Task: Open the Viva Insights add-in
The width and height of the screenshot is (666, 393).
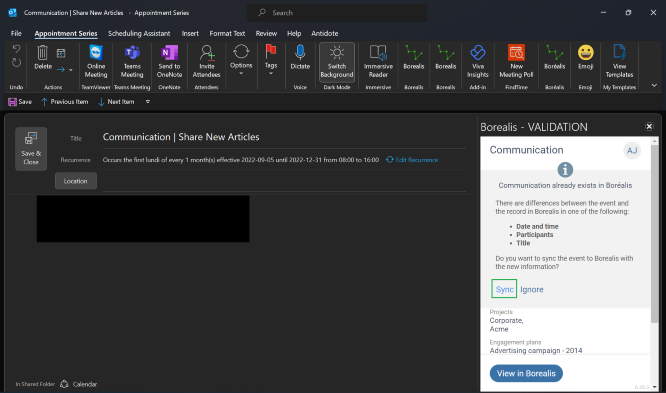Action: pyautogui.click(x=478, y=62)
